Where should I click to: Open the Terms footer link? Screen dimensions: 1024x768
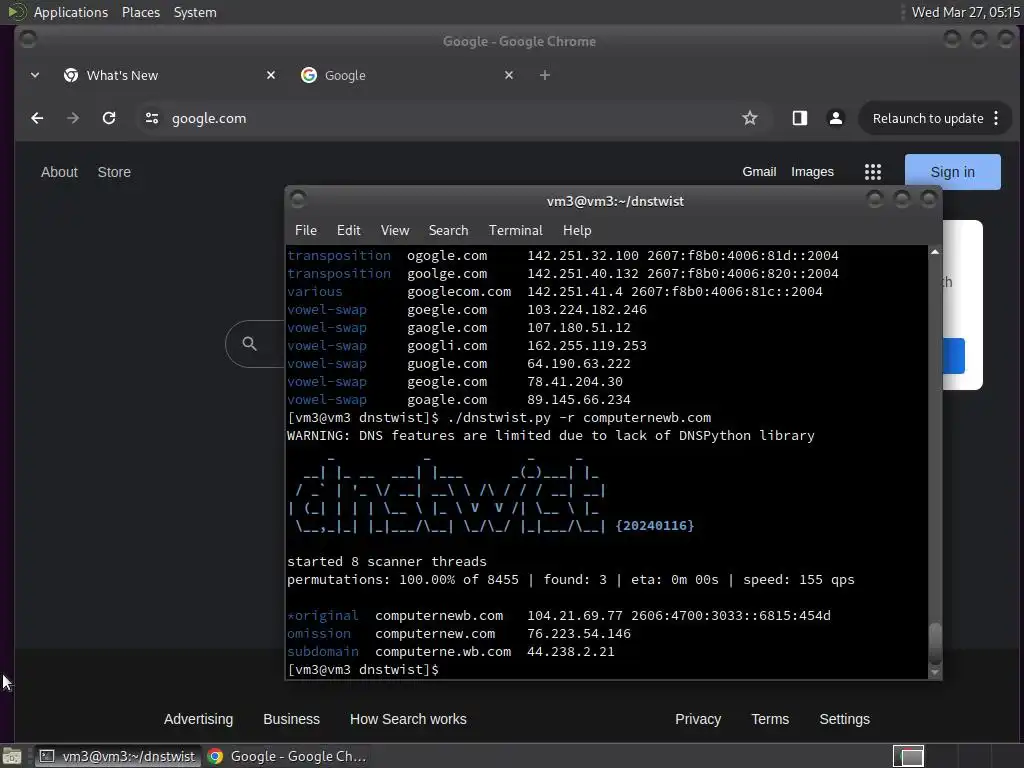[770, 719]
